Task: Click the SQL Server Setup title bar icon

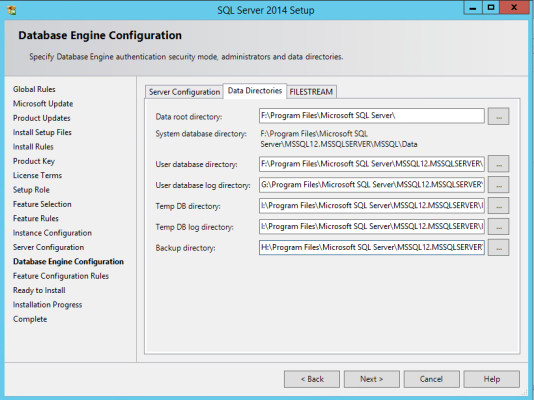Action: coord(11,10)
